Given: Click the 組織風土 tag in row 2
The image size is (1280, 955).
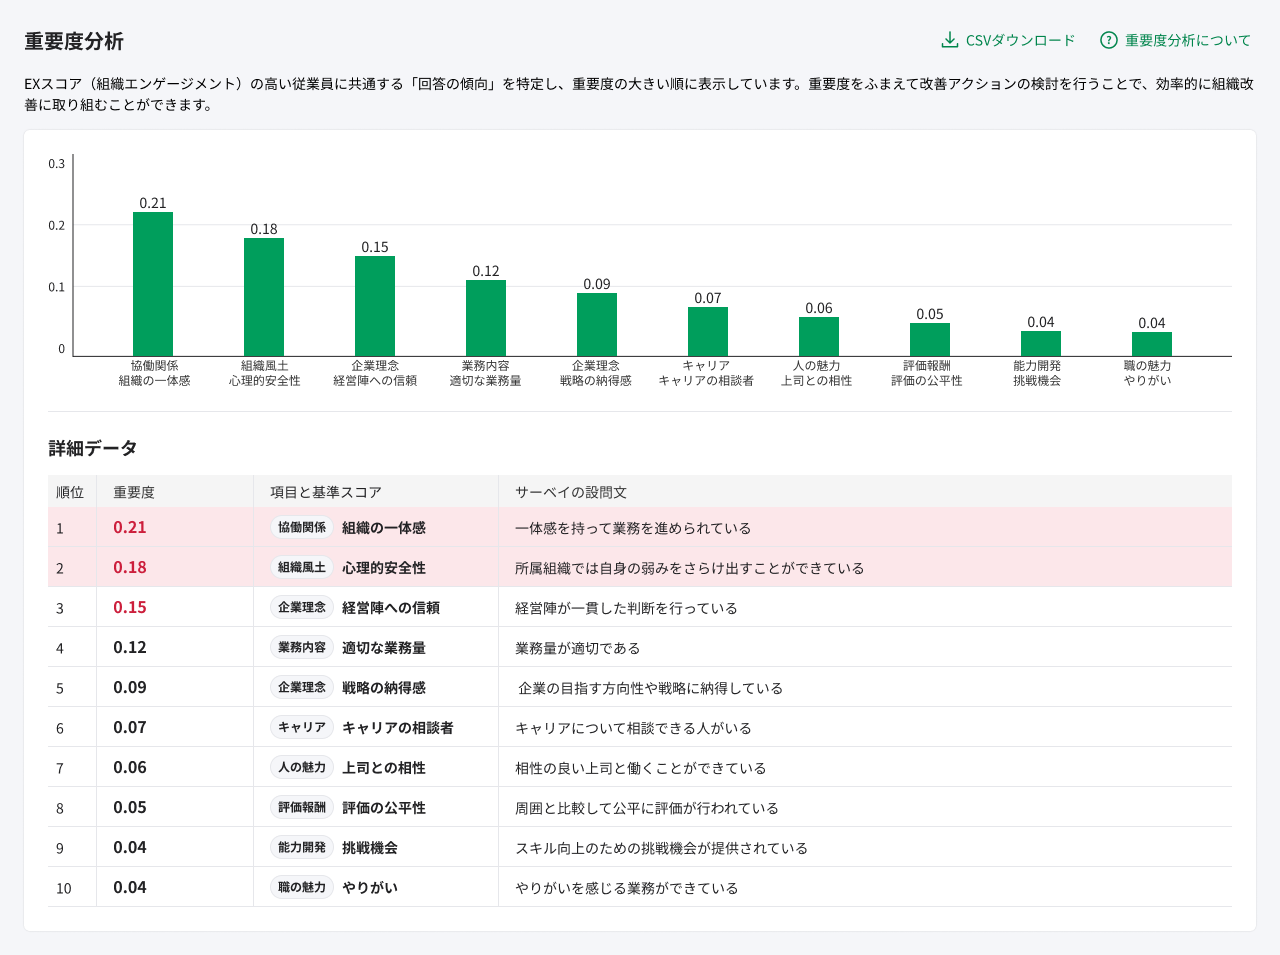Looking at the screenshot, I should tap(302, 567).
